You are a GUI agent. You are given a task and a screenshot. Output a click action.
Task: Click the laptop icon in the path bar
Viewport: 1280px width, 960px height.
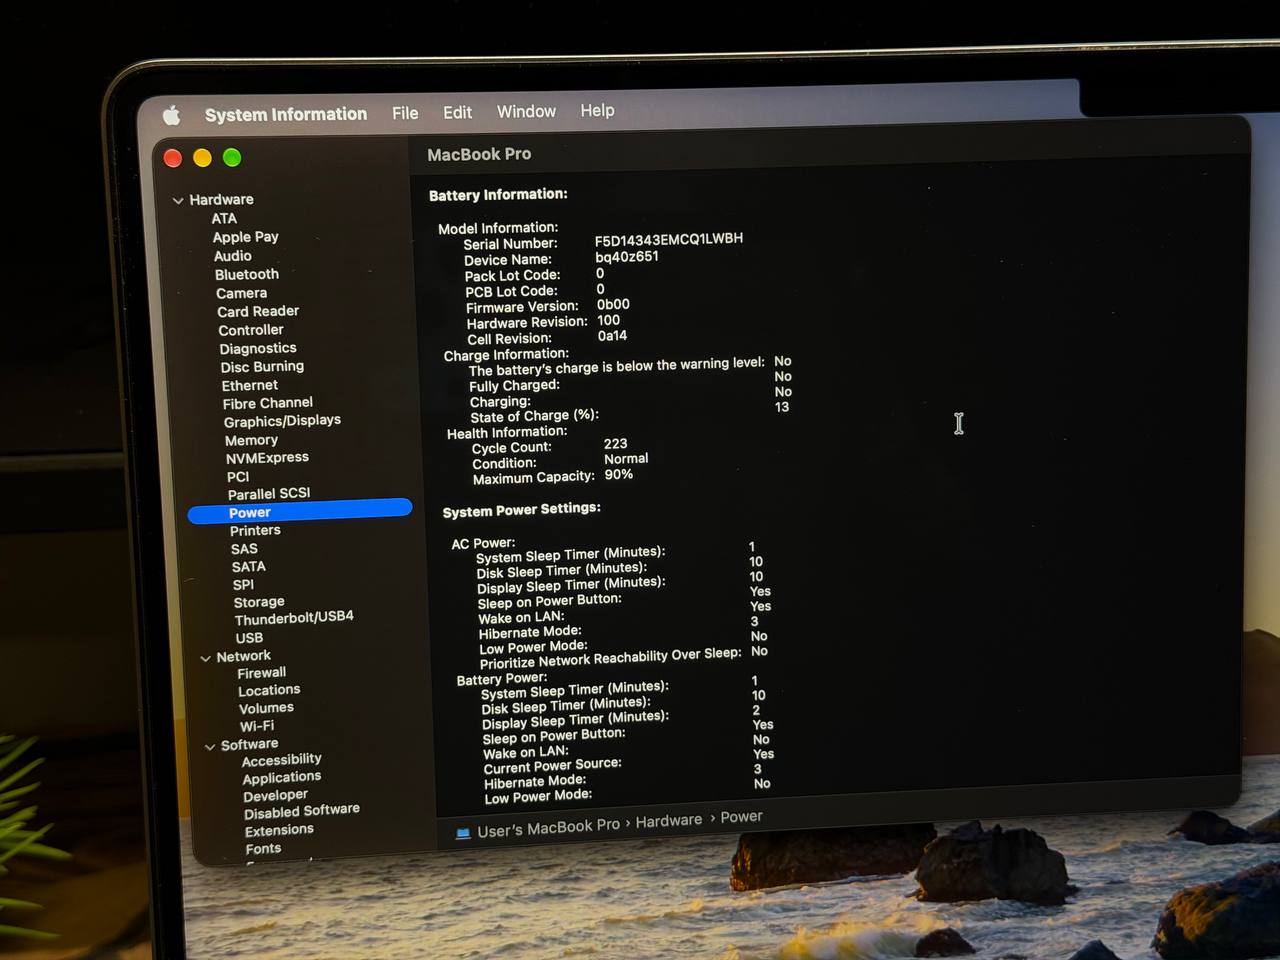(x=463, y=832)
